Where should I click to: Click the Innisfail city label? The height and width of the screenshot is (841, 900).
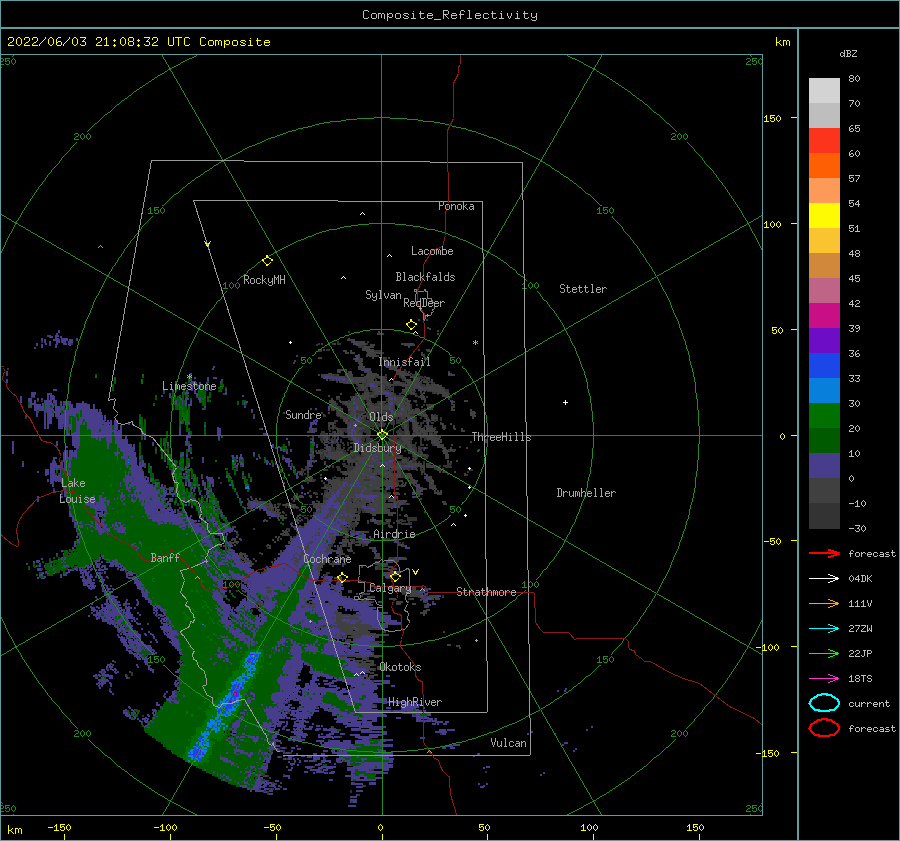[x=404, y=362]
